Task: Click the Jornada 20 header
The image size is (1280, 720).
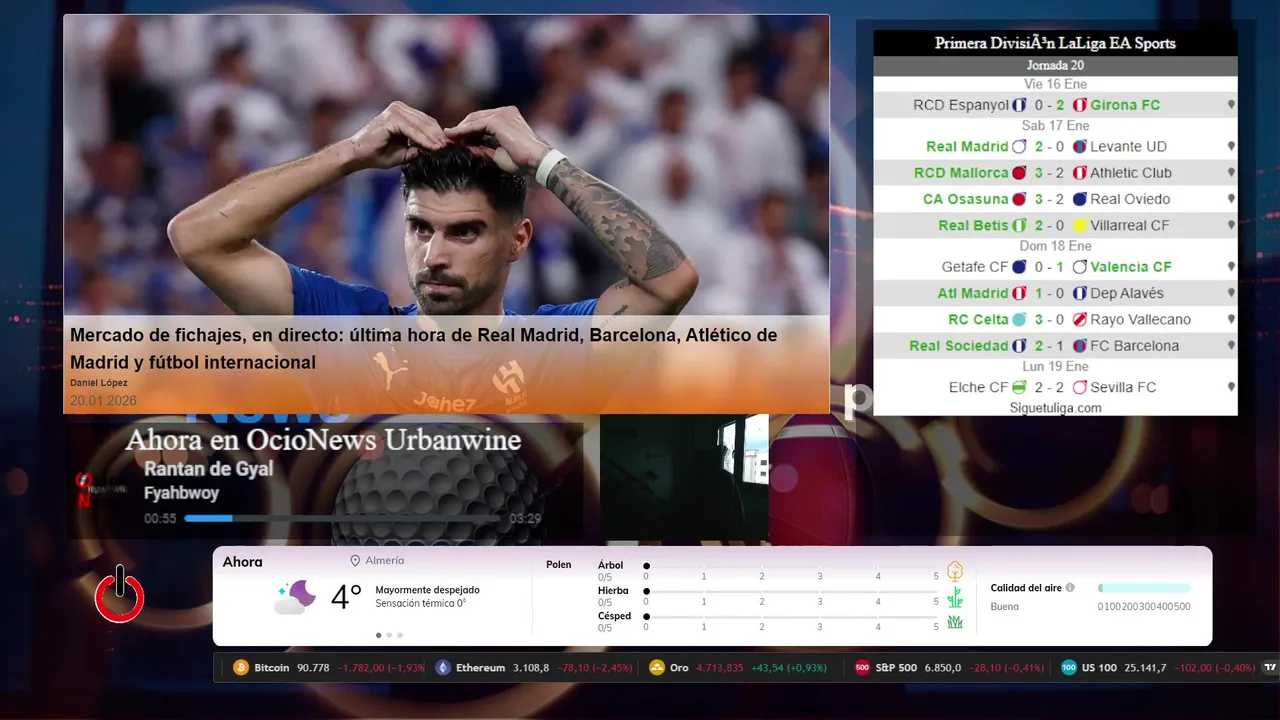Action: (x=1055, y=65)
